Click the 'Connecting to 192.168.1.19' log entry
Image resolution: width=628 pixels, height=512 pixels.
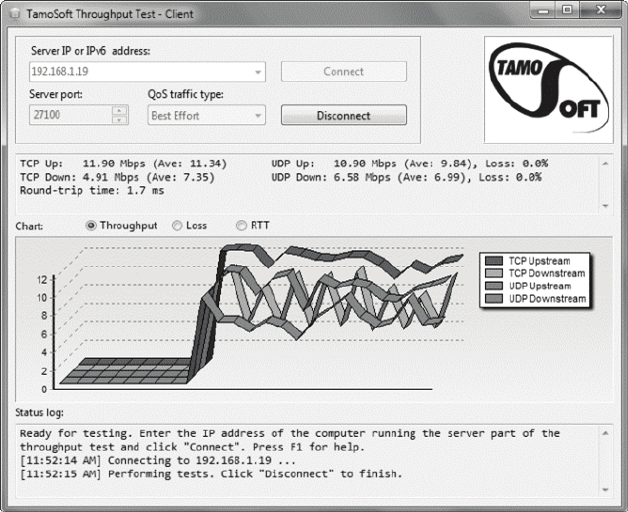[158, 460]
